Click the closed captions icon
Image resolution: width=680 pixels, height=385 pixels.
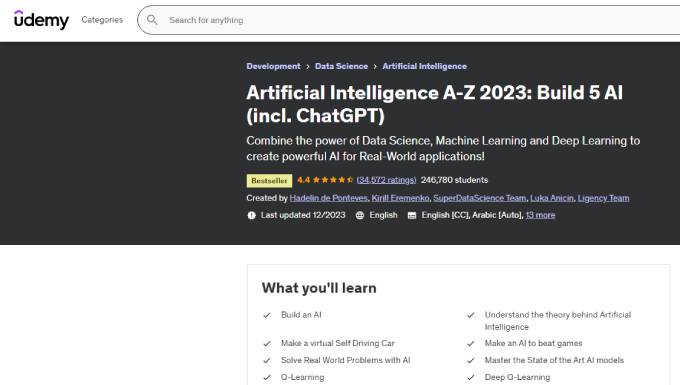pos(412,215)
